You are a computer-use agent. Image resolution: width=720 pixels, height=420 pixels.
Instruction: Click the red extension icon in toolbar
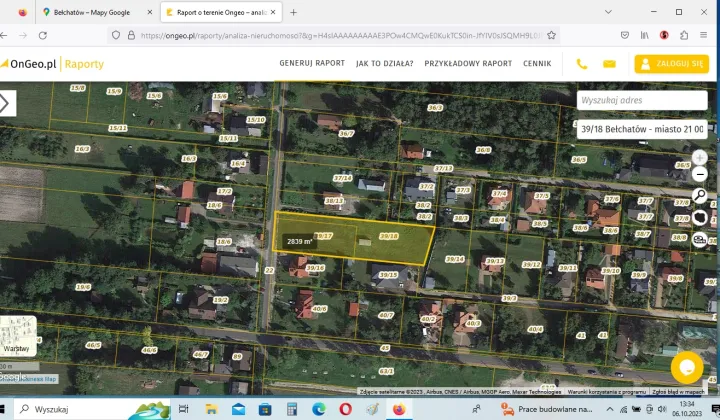[x=664, y=35]
